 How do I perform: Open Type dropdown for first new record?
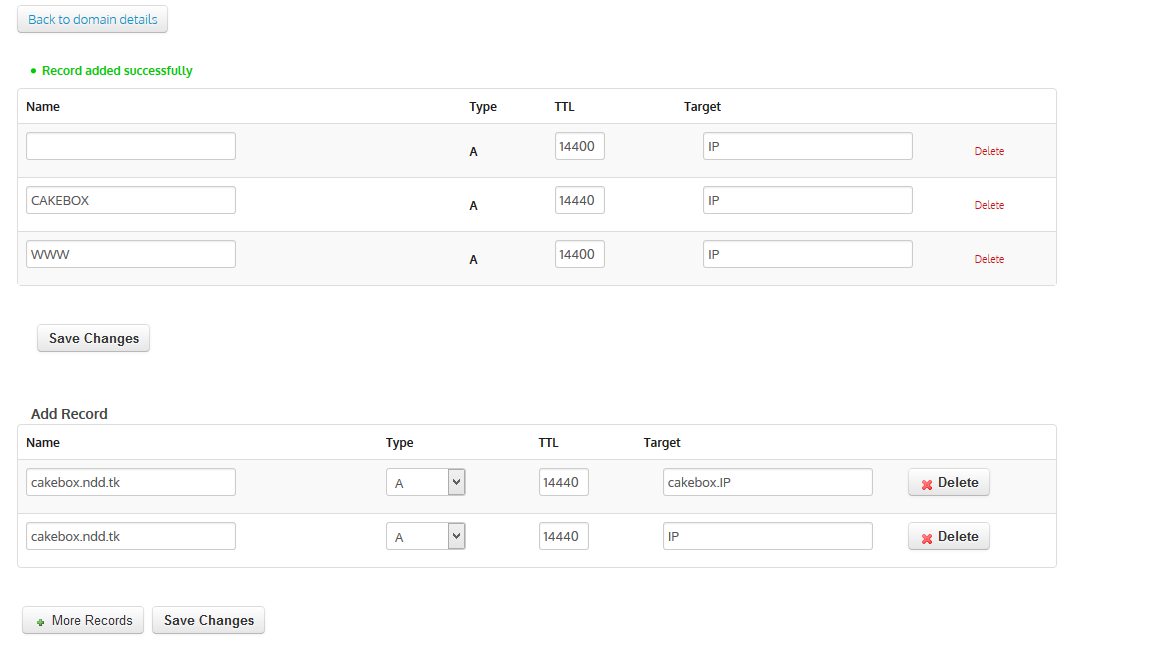[456, 482]
